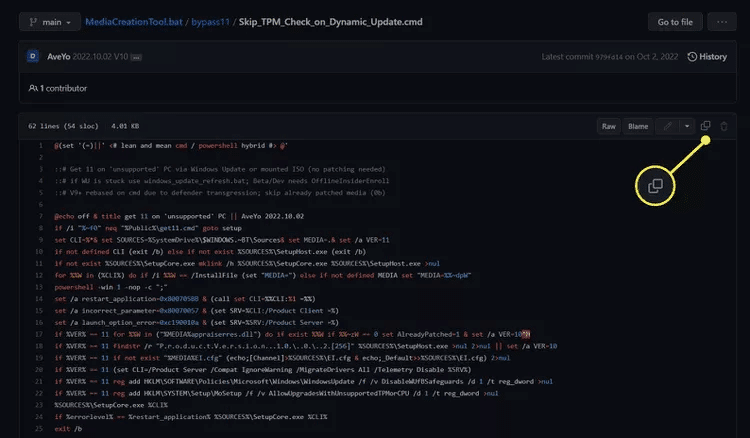Open the AveYo author profile link
750x438 pixels.
[58, 56]
